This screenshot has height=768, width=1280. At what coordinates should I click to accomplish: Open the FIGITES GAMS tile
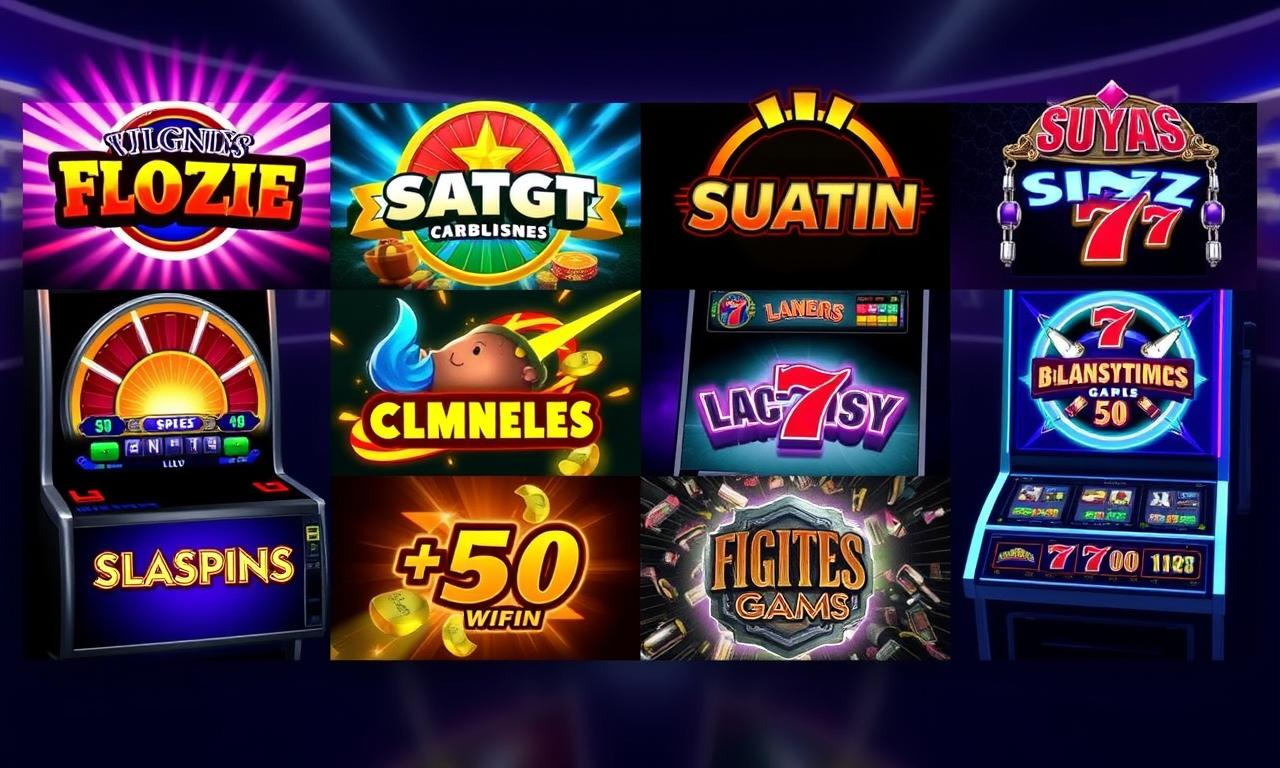pos(795,567)
